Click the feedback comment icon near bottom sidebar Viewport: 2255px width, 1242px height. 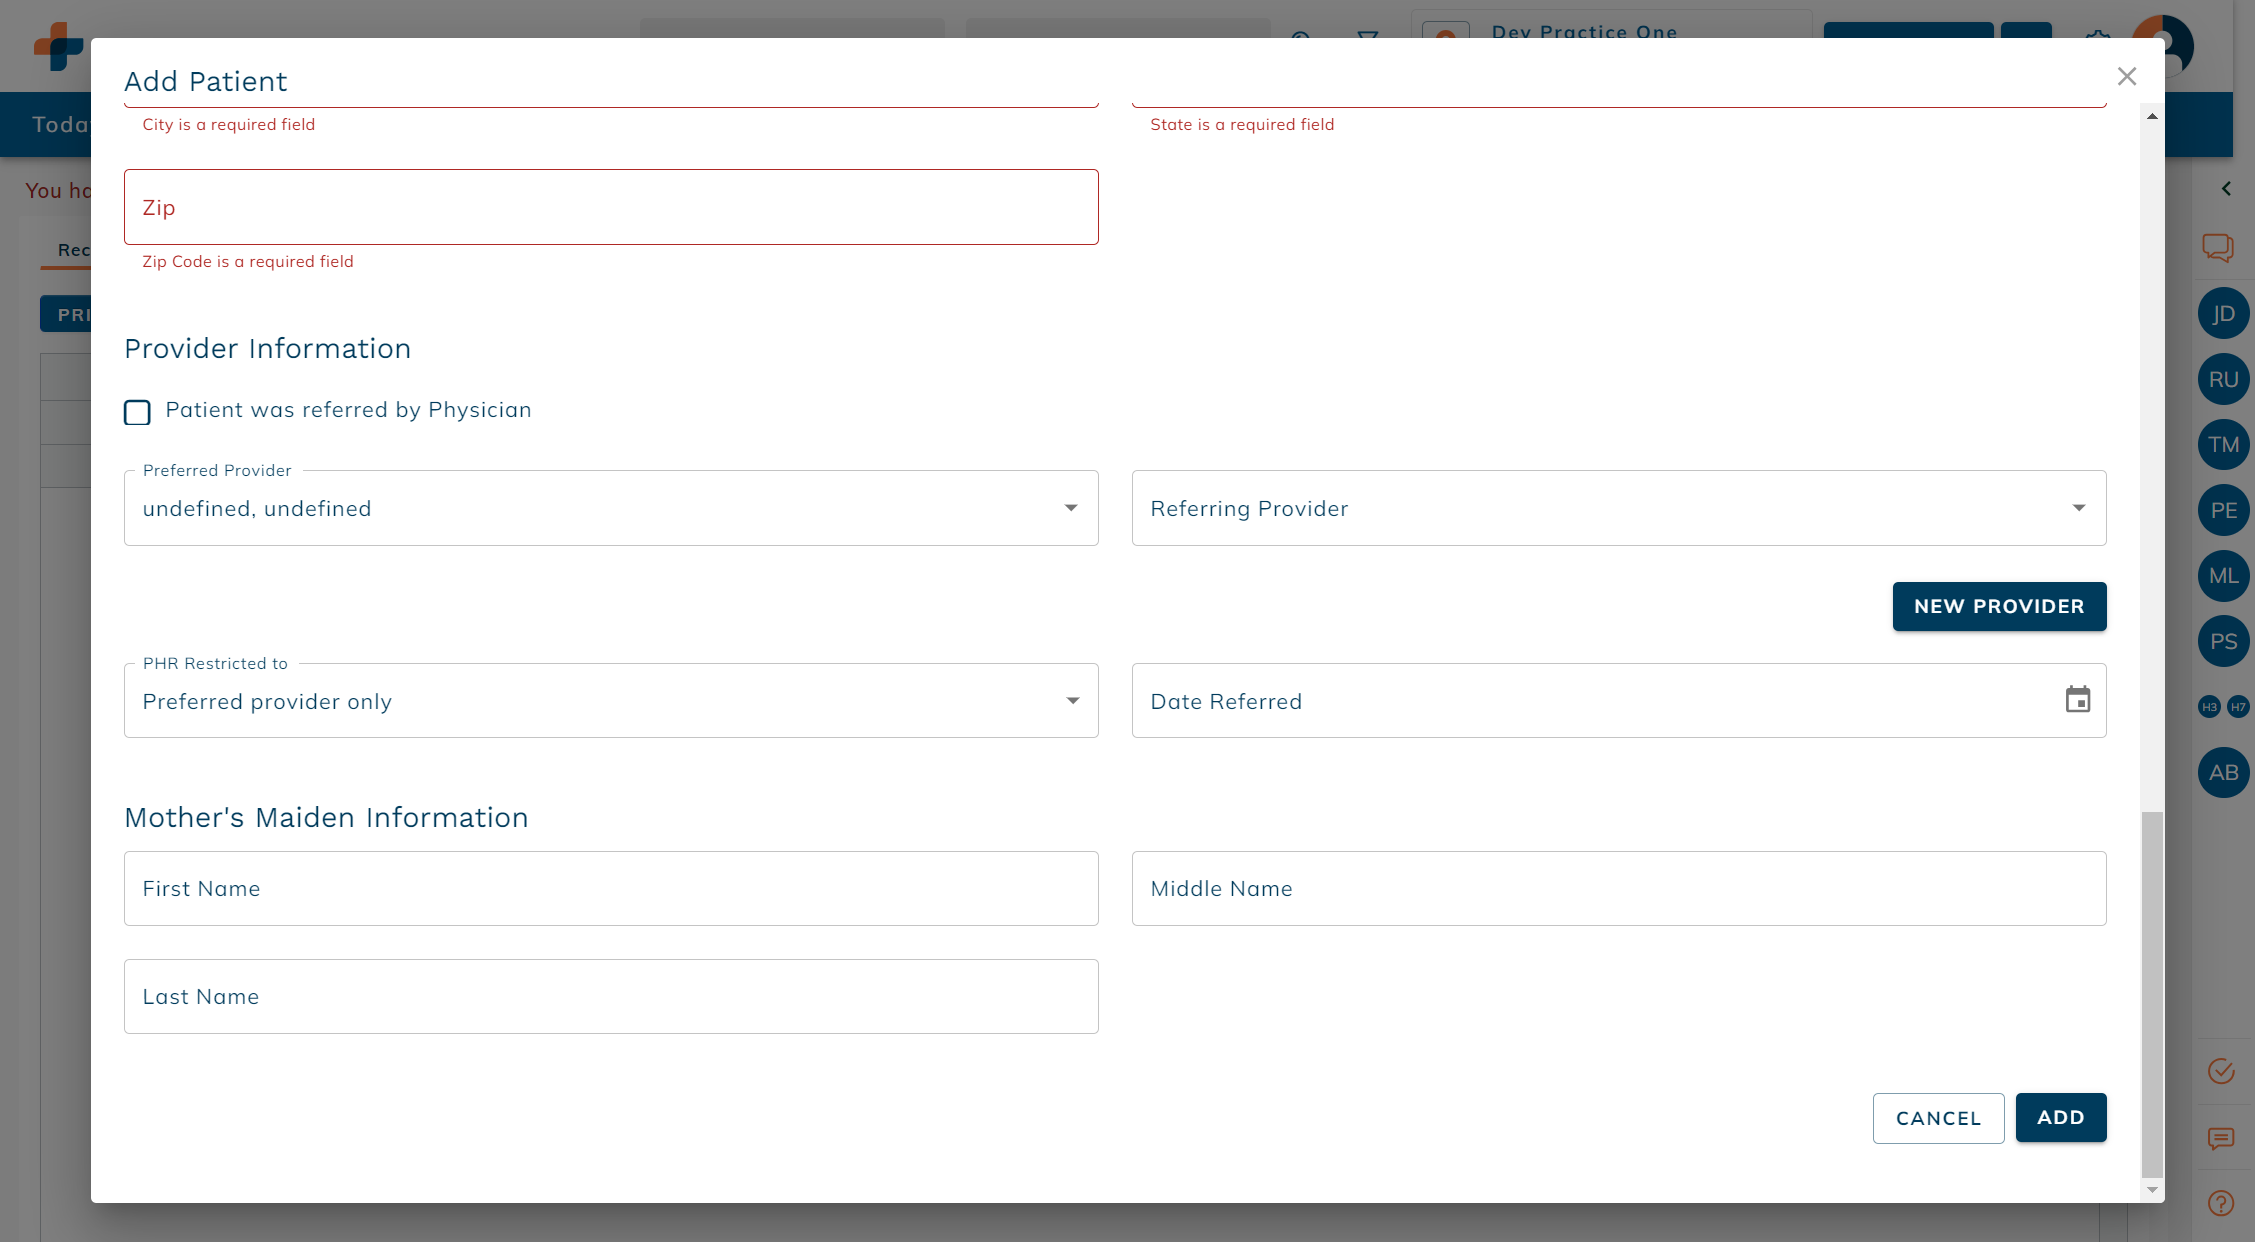pyautogui.click(x=2221, y=1139)
